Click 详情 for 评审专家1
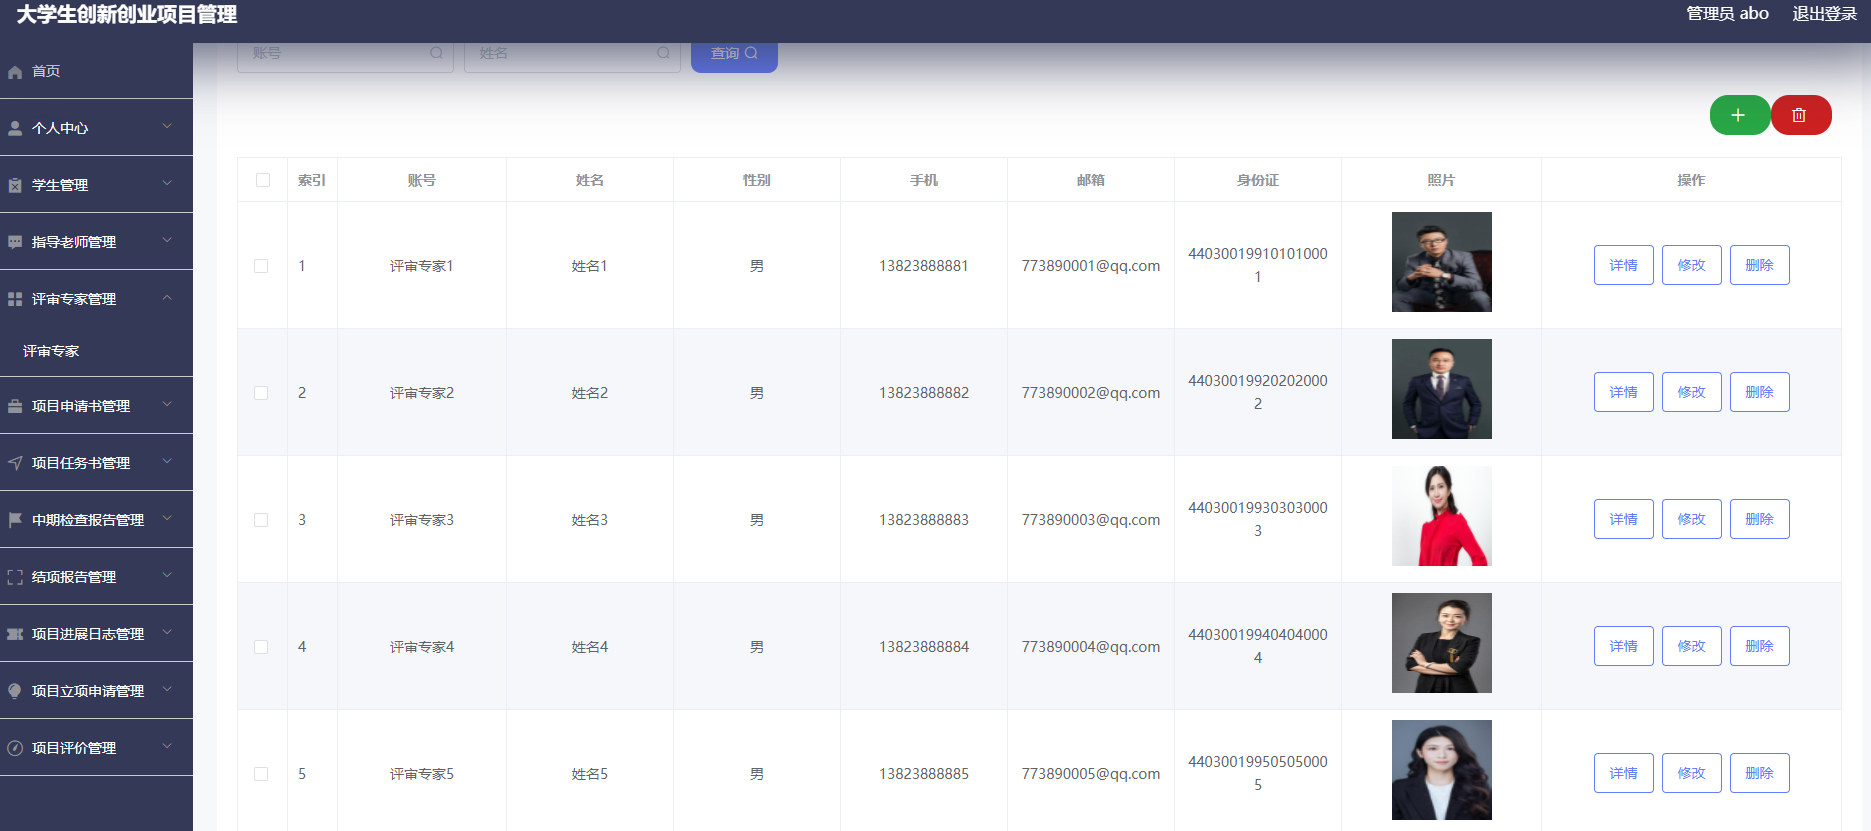Image resolution: width=1871 pixels, height=831 pixels. point(1624,265)
